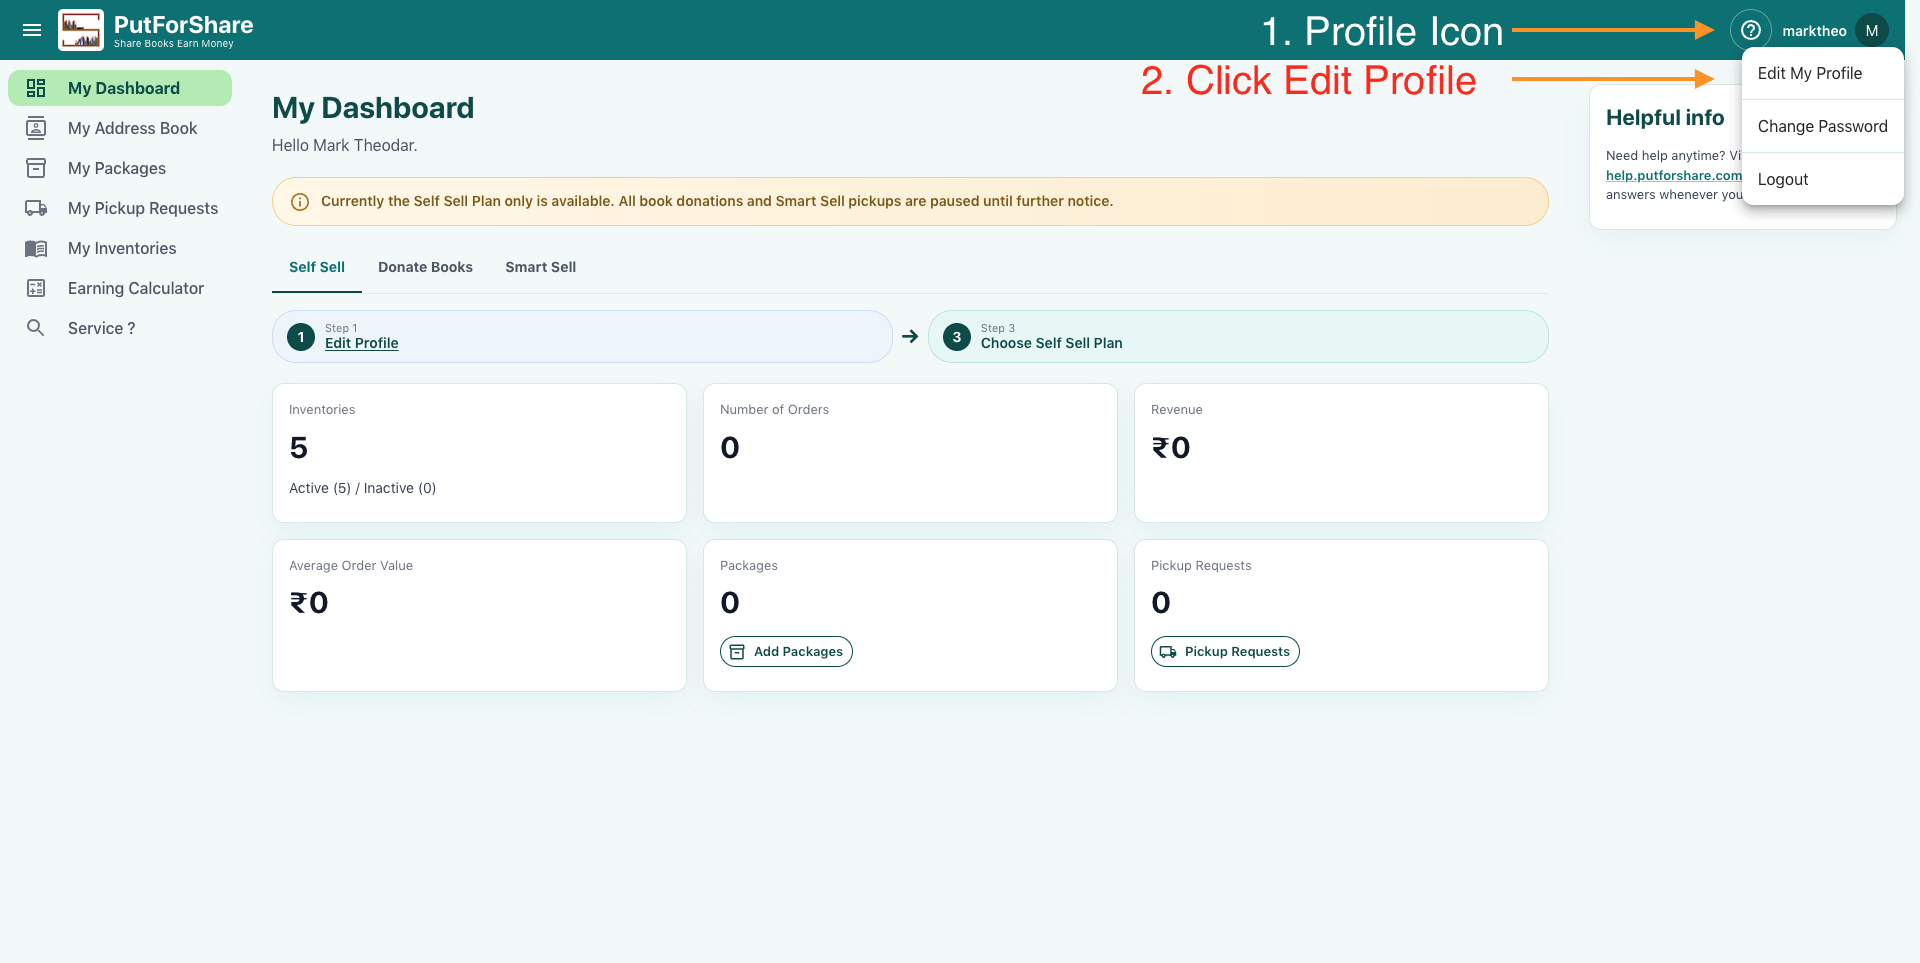Click the My Packages box icon
This screenshot has height=963, width=1920.
tap(36, 168)
